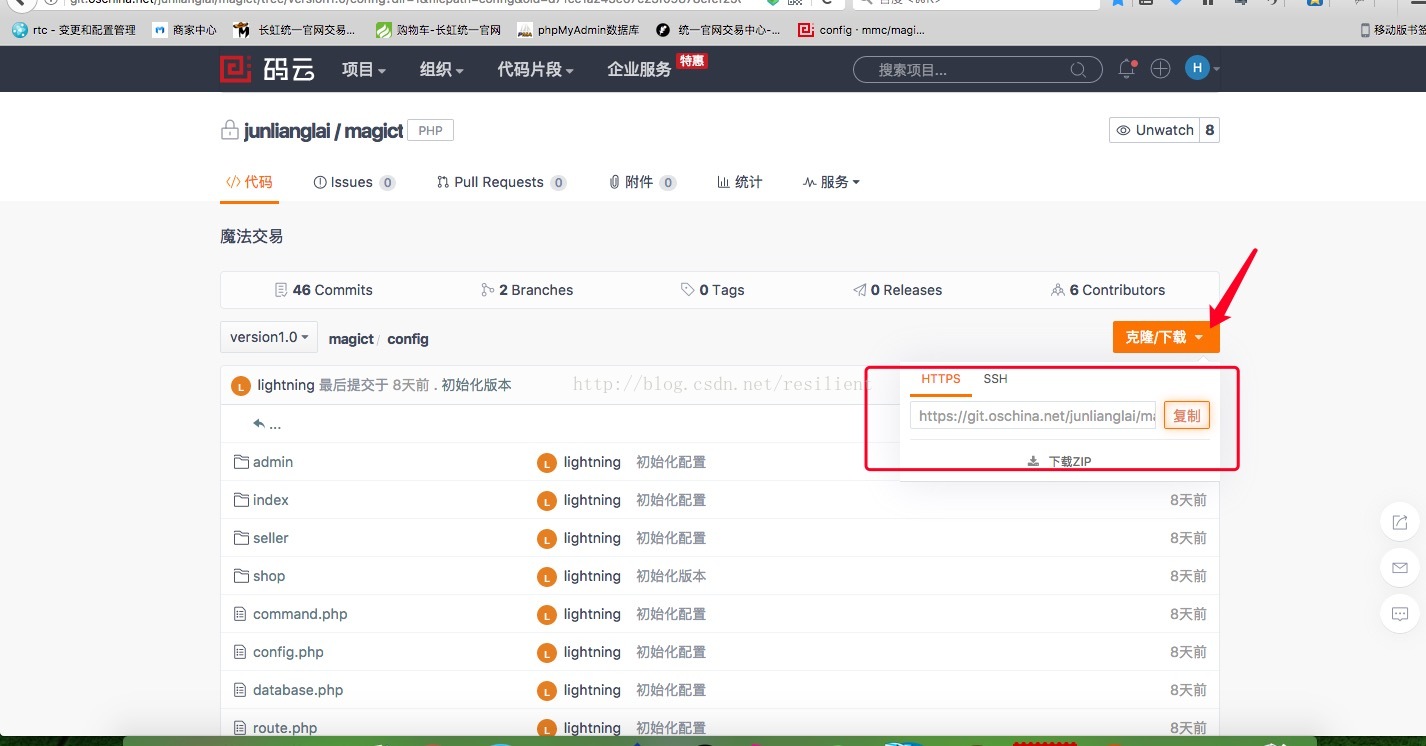
Task: Click the lightning avatar in commit header
Action: [x=240, y=386]
